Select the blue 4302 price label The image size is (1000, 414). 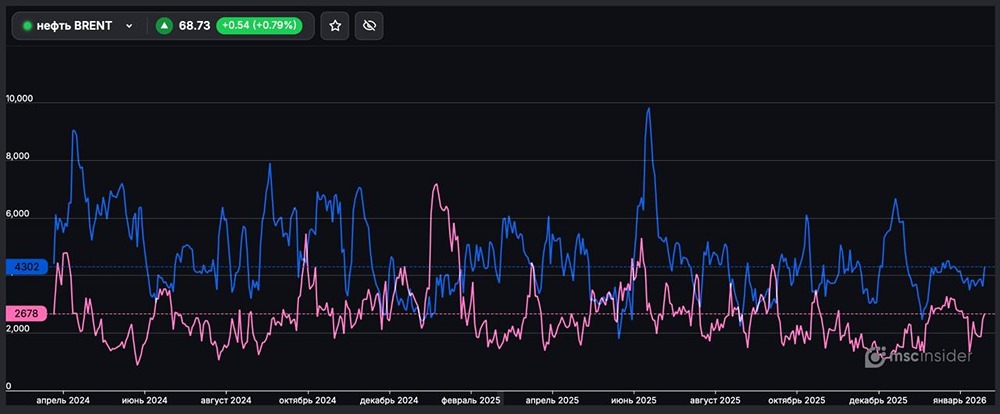tap(26, 267)
